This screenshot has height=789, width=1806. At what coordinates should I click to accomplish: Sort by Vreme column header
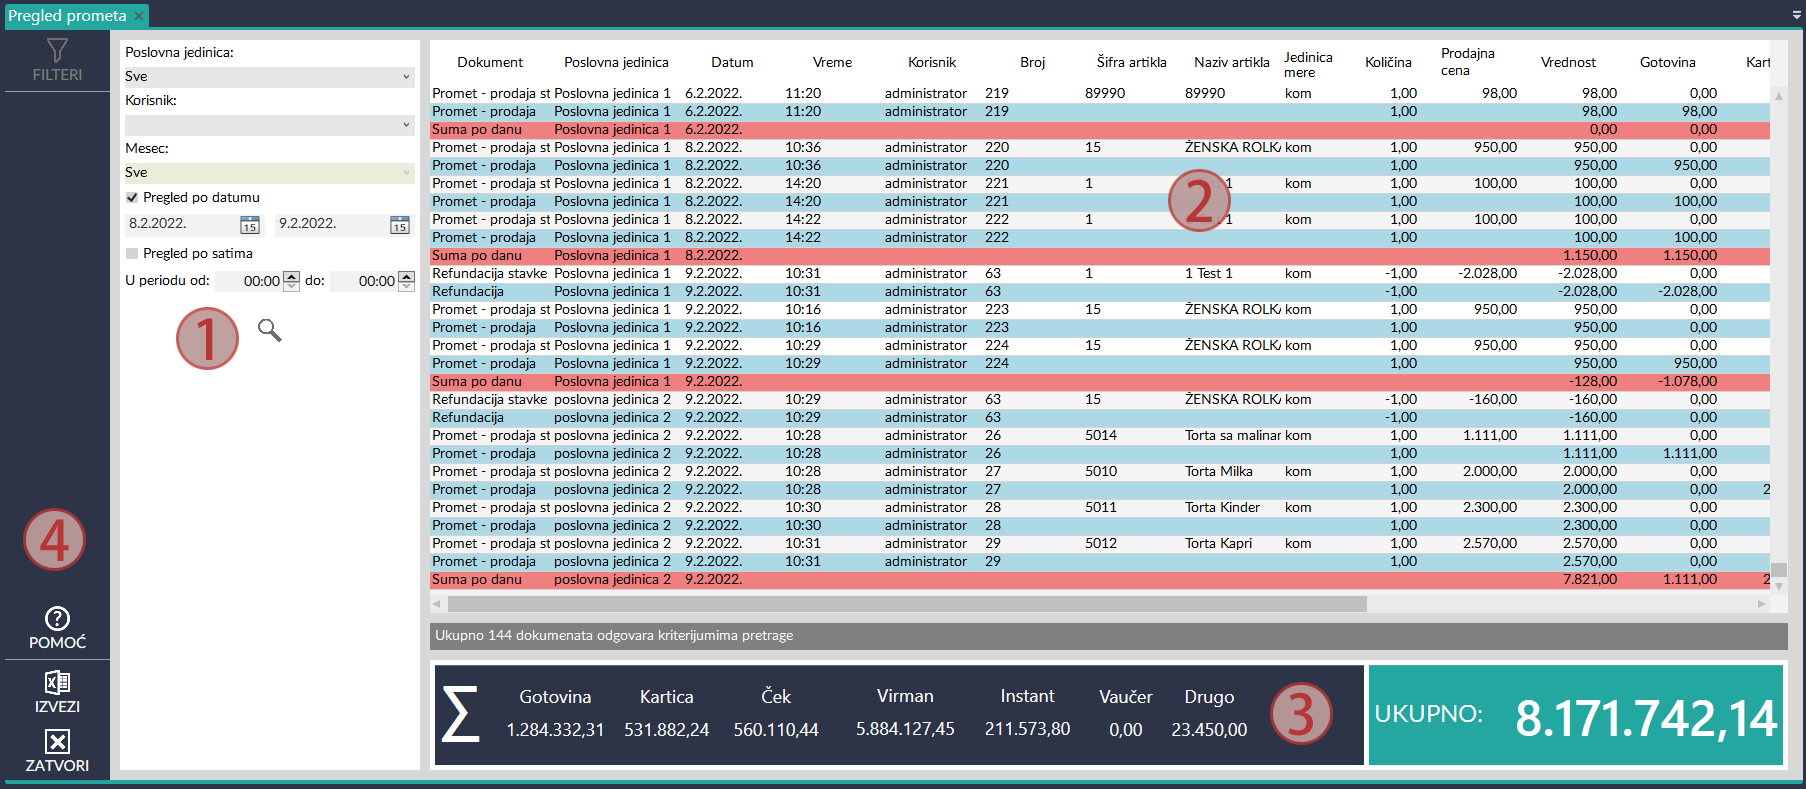point(832,62)
